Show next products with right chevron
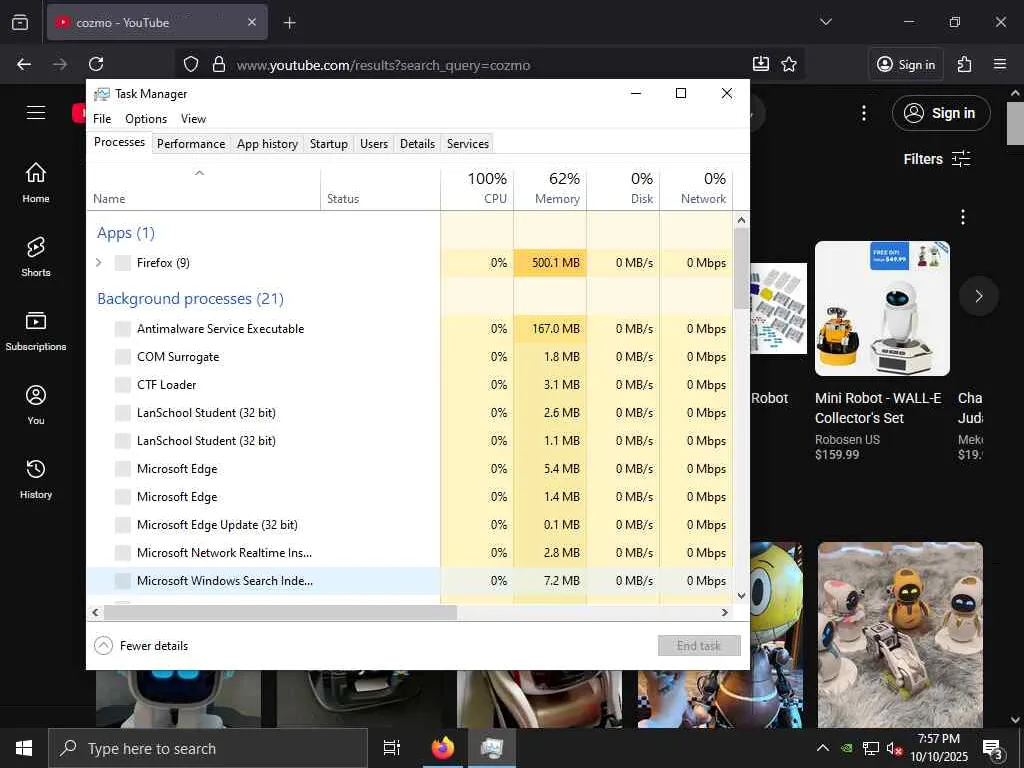 tap(978, 296)
